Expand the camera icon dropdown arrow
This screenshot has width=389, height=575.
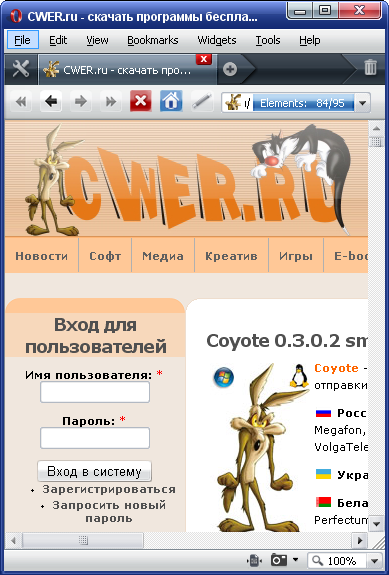coord(296,560)
